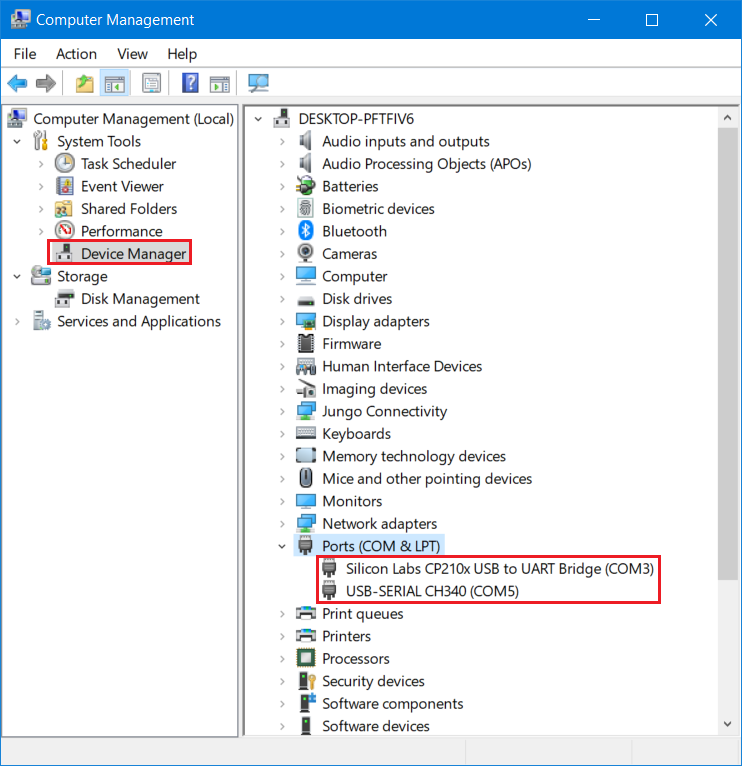Open the Action menu
Screen dimensions: 742x766
(x=76, y=54)
